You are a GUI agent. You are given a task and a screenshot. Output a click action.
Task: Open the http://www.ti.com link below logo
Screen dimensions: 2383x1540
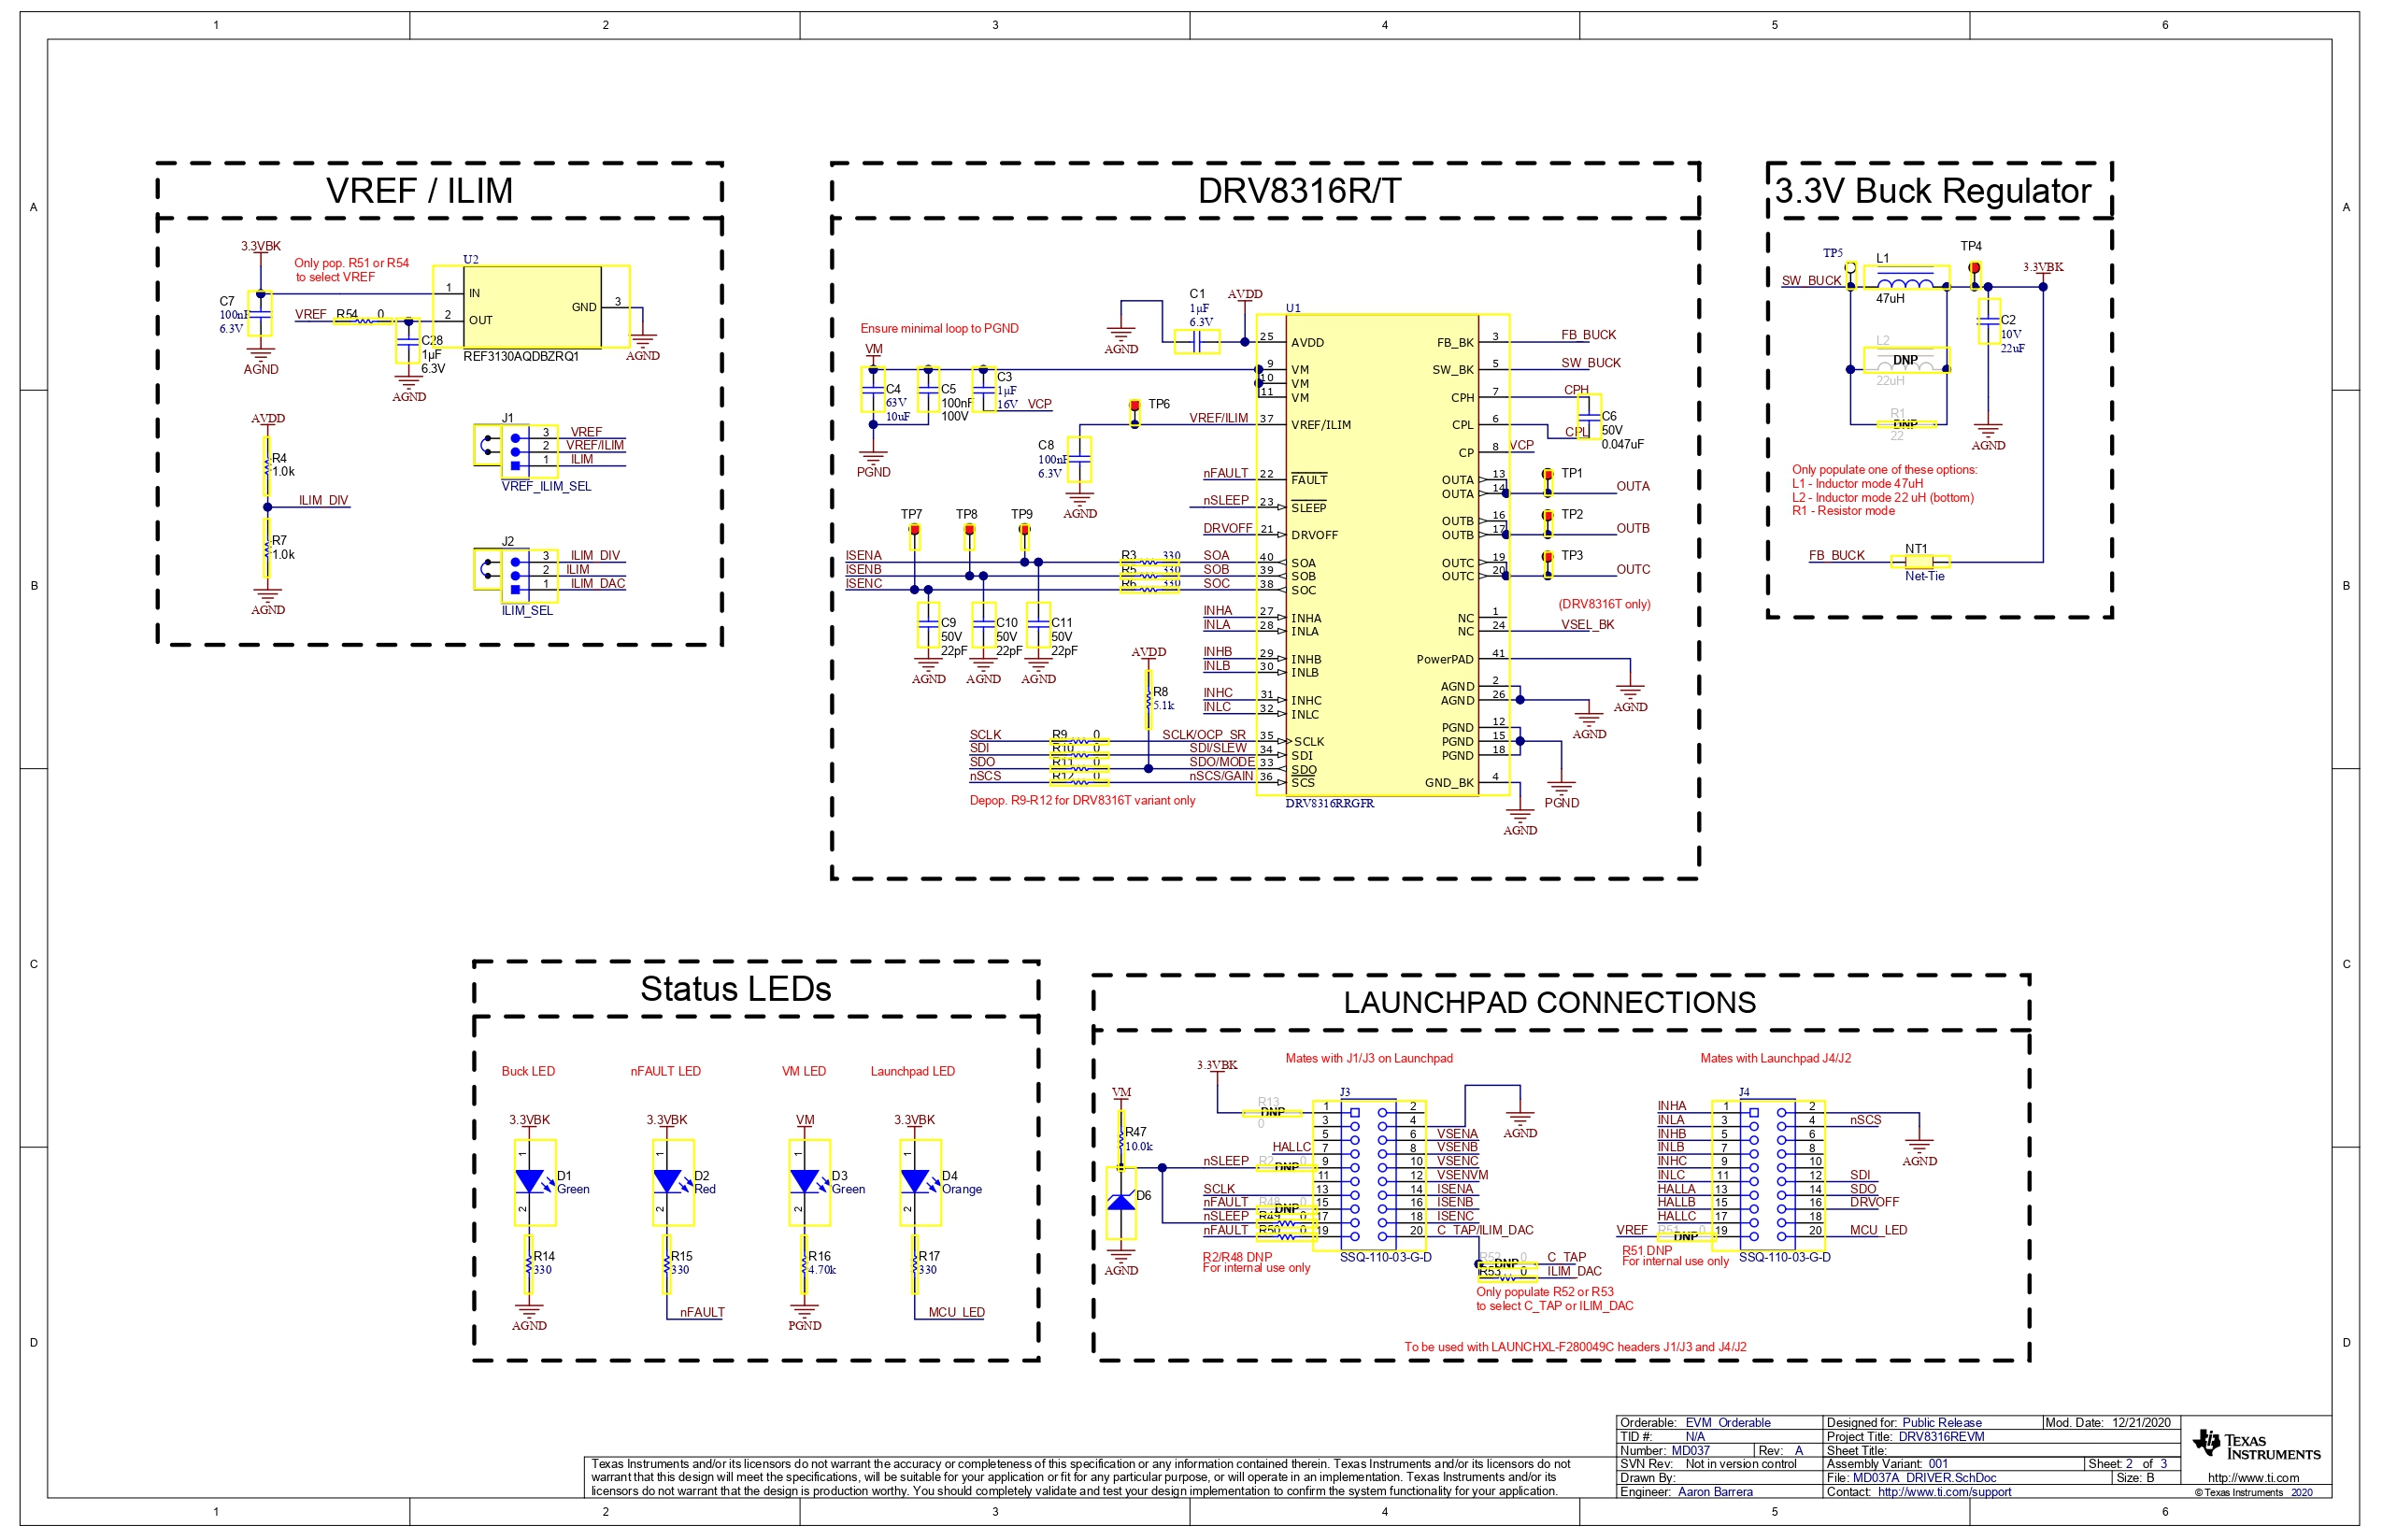(2253, 1477)
